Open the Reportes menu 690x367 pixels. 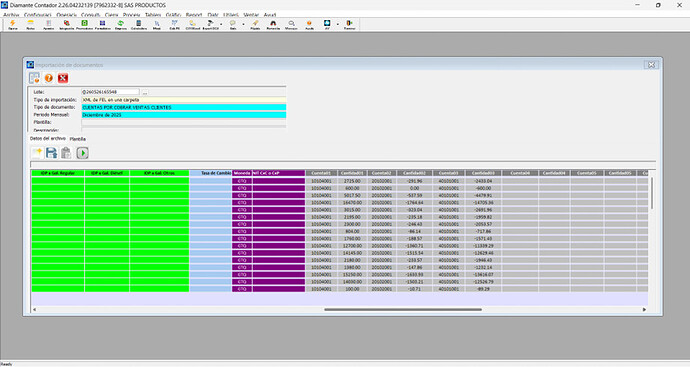click(194, 15)
